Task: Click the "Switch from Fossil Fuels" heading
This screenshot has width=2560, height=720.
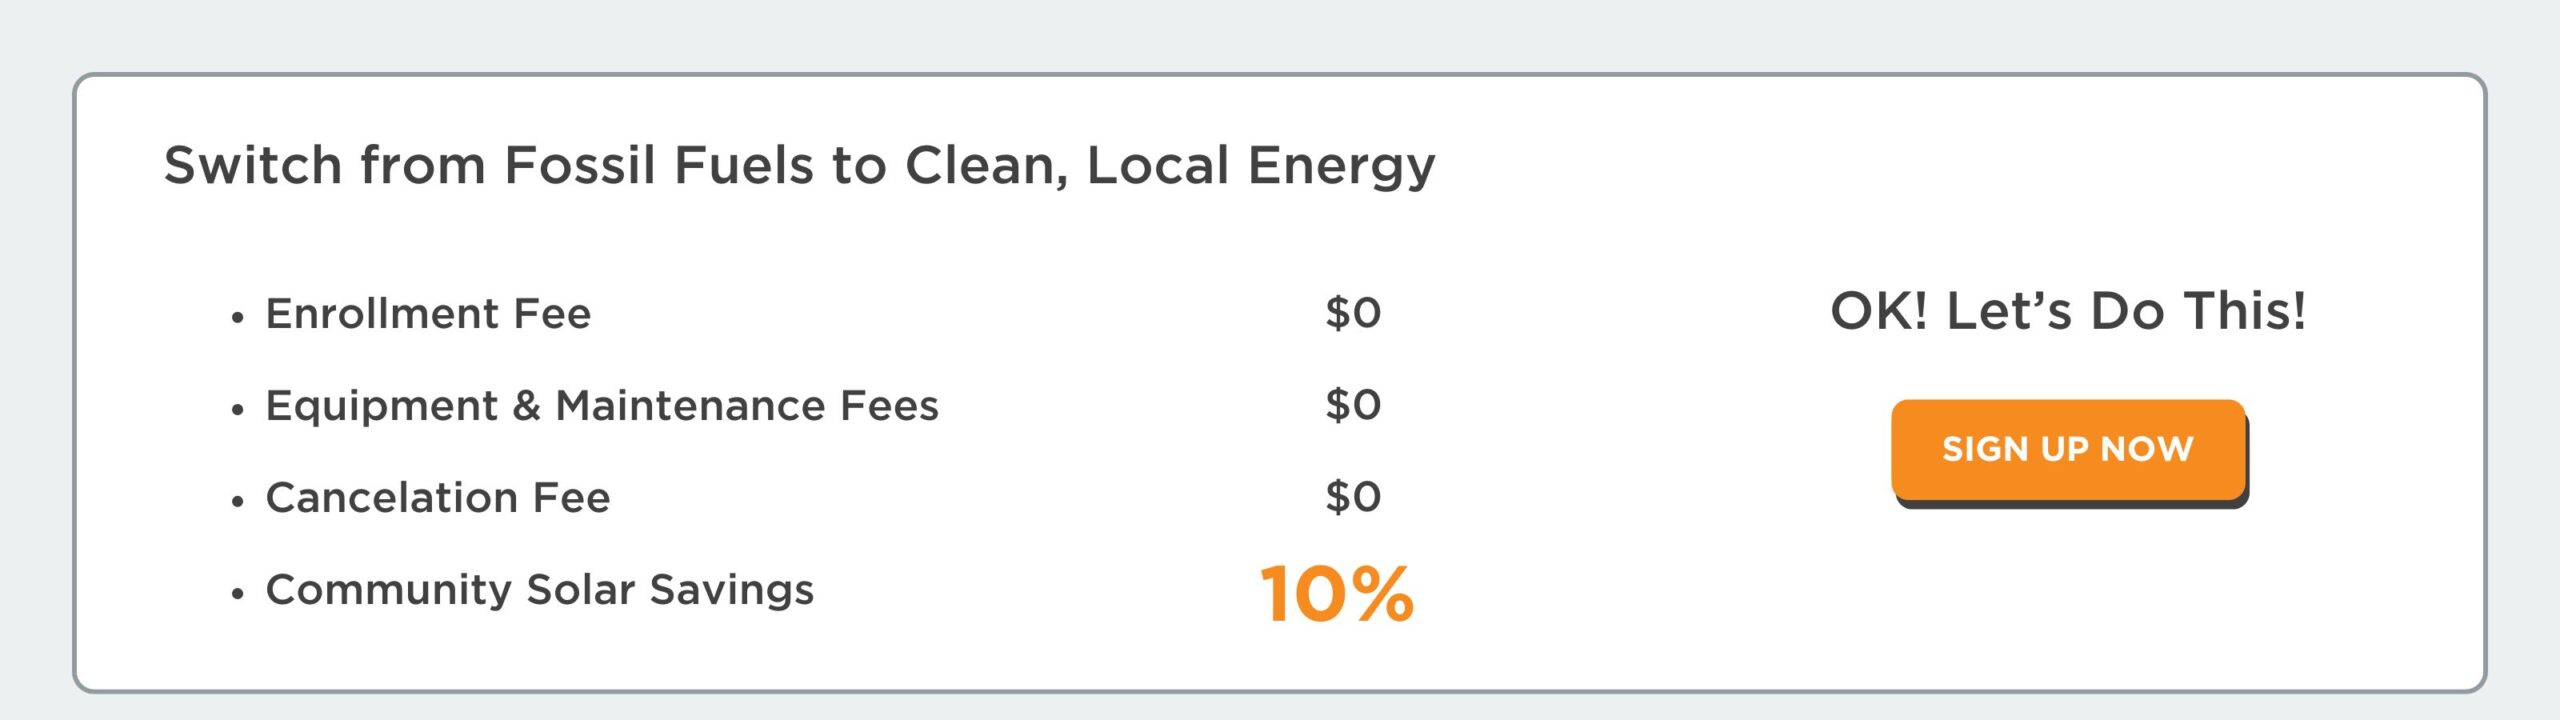Action: coord(798,165)
